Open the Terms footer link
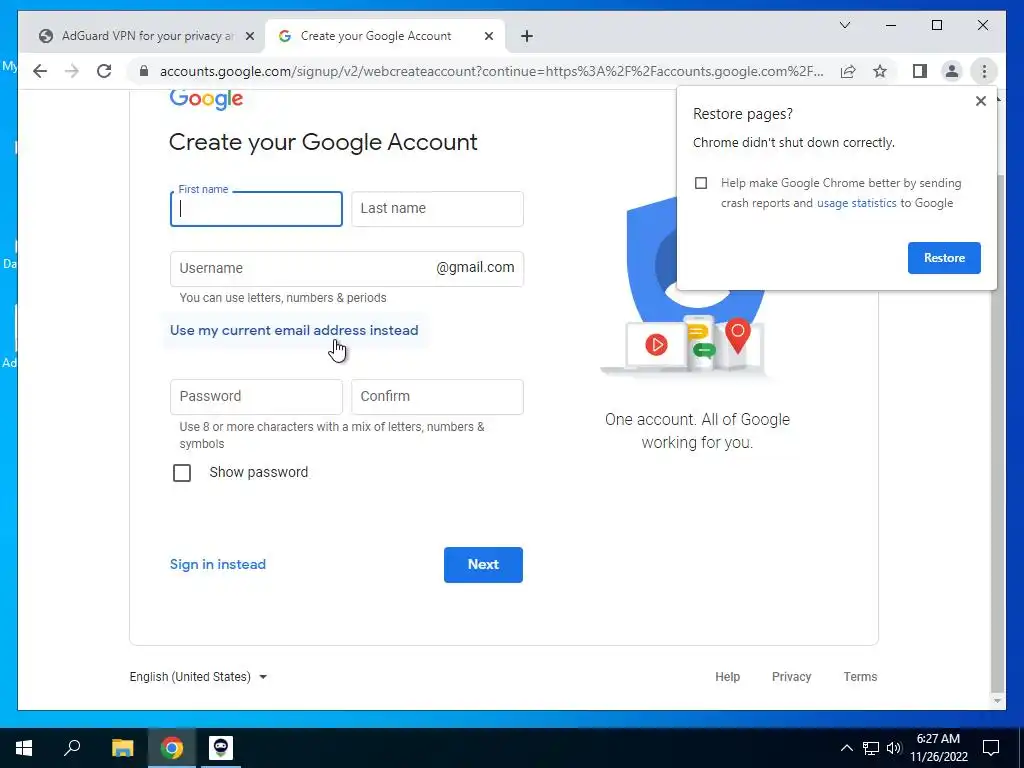The height and width of the screenshot is (768, 1024). pos(860,677)
